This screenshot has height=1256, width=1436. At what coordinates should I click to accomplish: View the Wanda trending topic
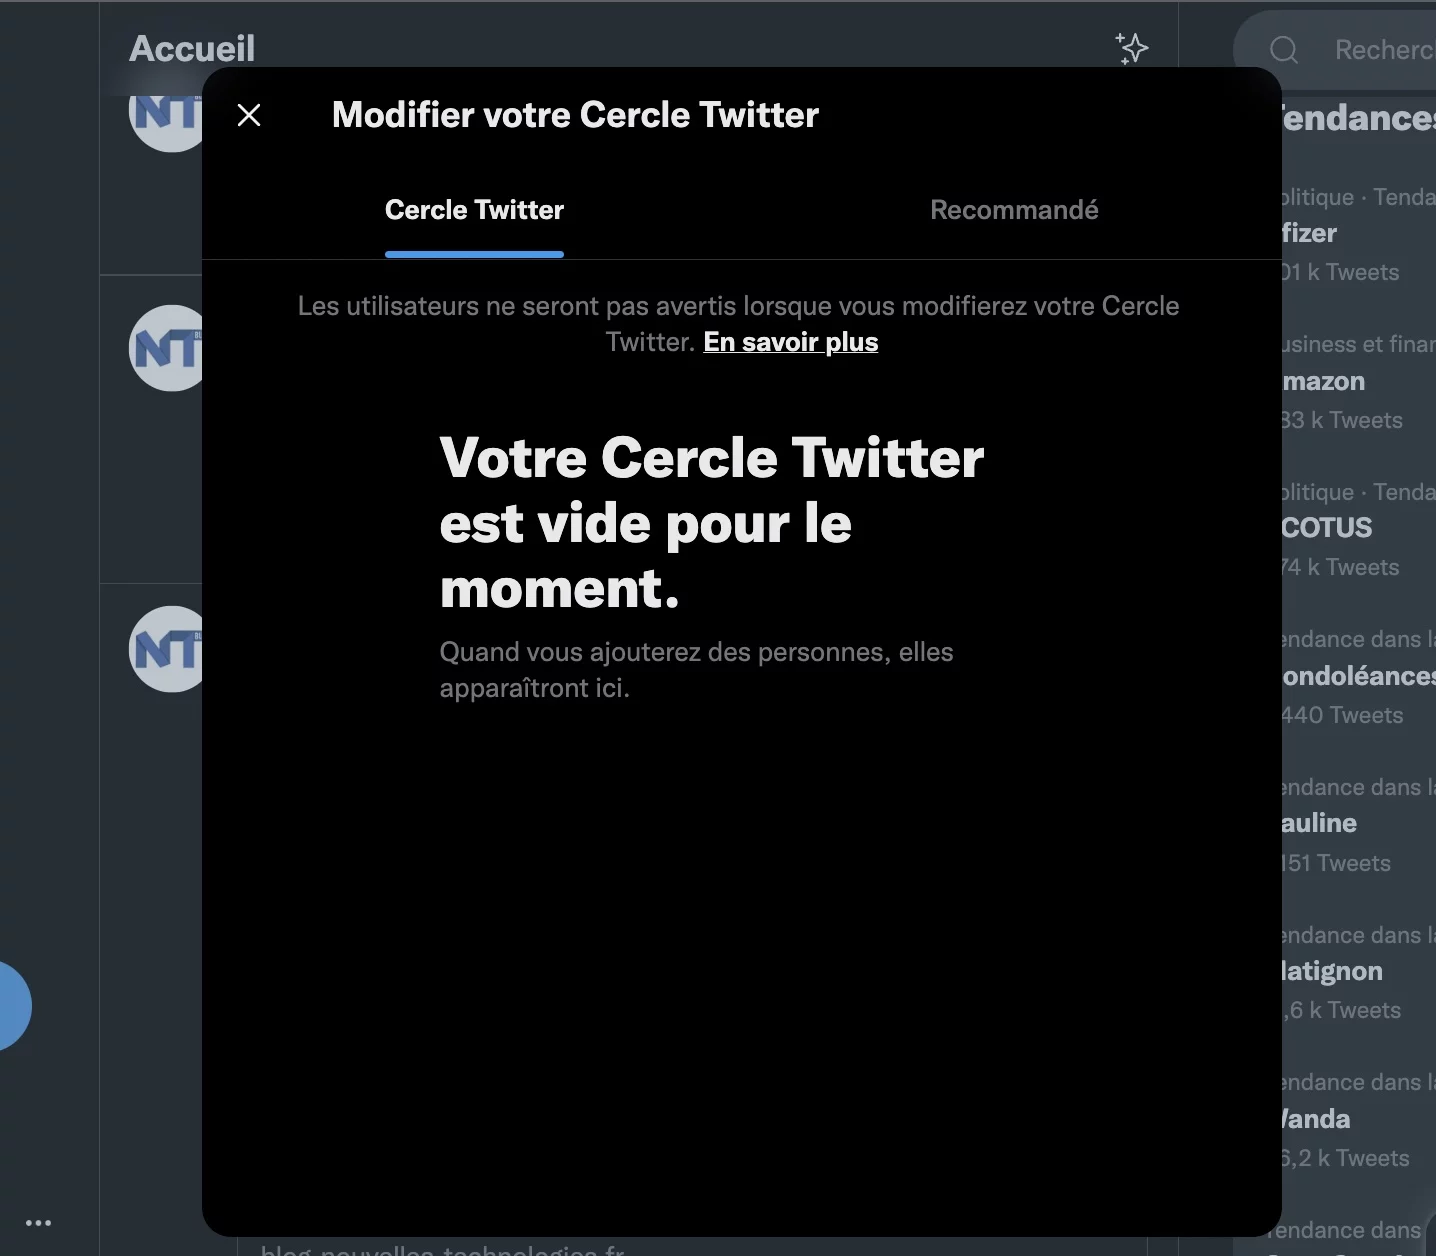pyautogui.click(x=1316, y=1119)
